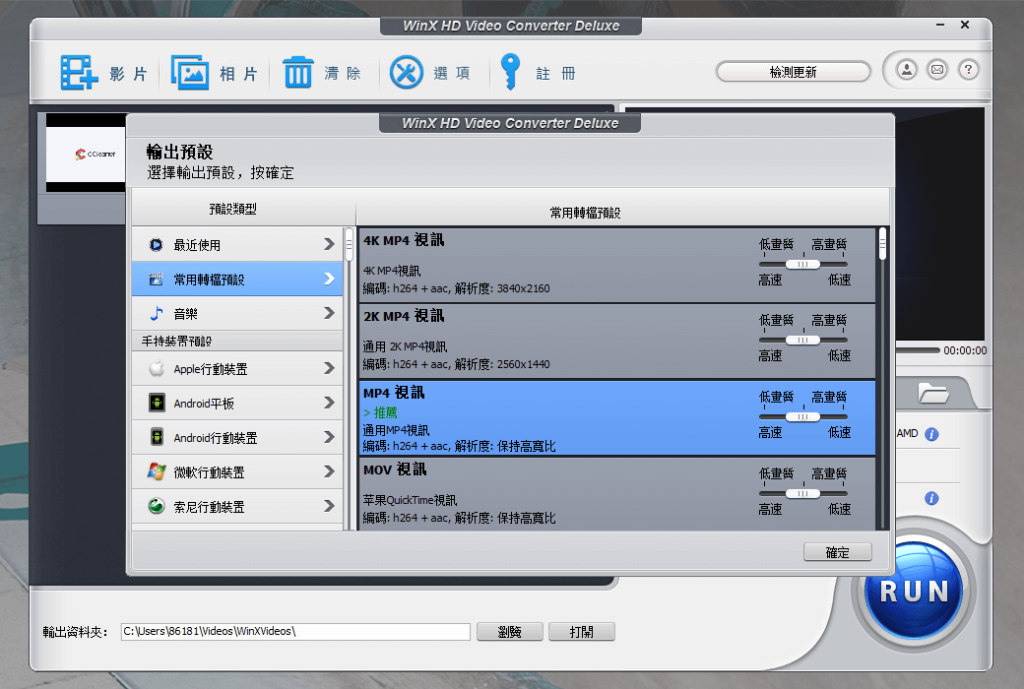This screenshot has height=689, width=1024.
Task: Open options (選項) wrench icon
Action: click(406, 72)
